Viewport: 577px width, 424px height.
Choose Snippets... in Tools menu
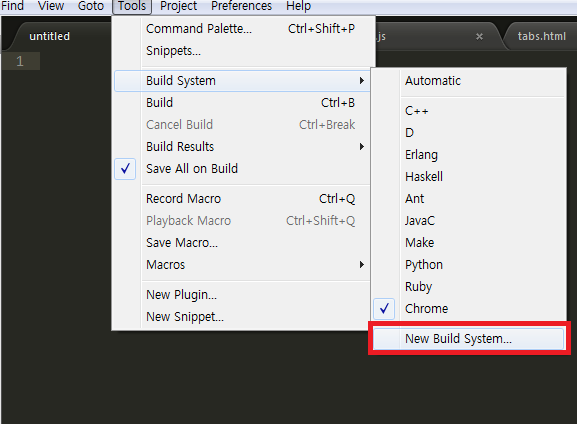click(242, 51)
